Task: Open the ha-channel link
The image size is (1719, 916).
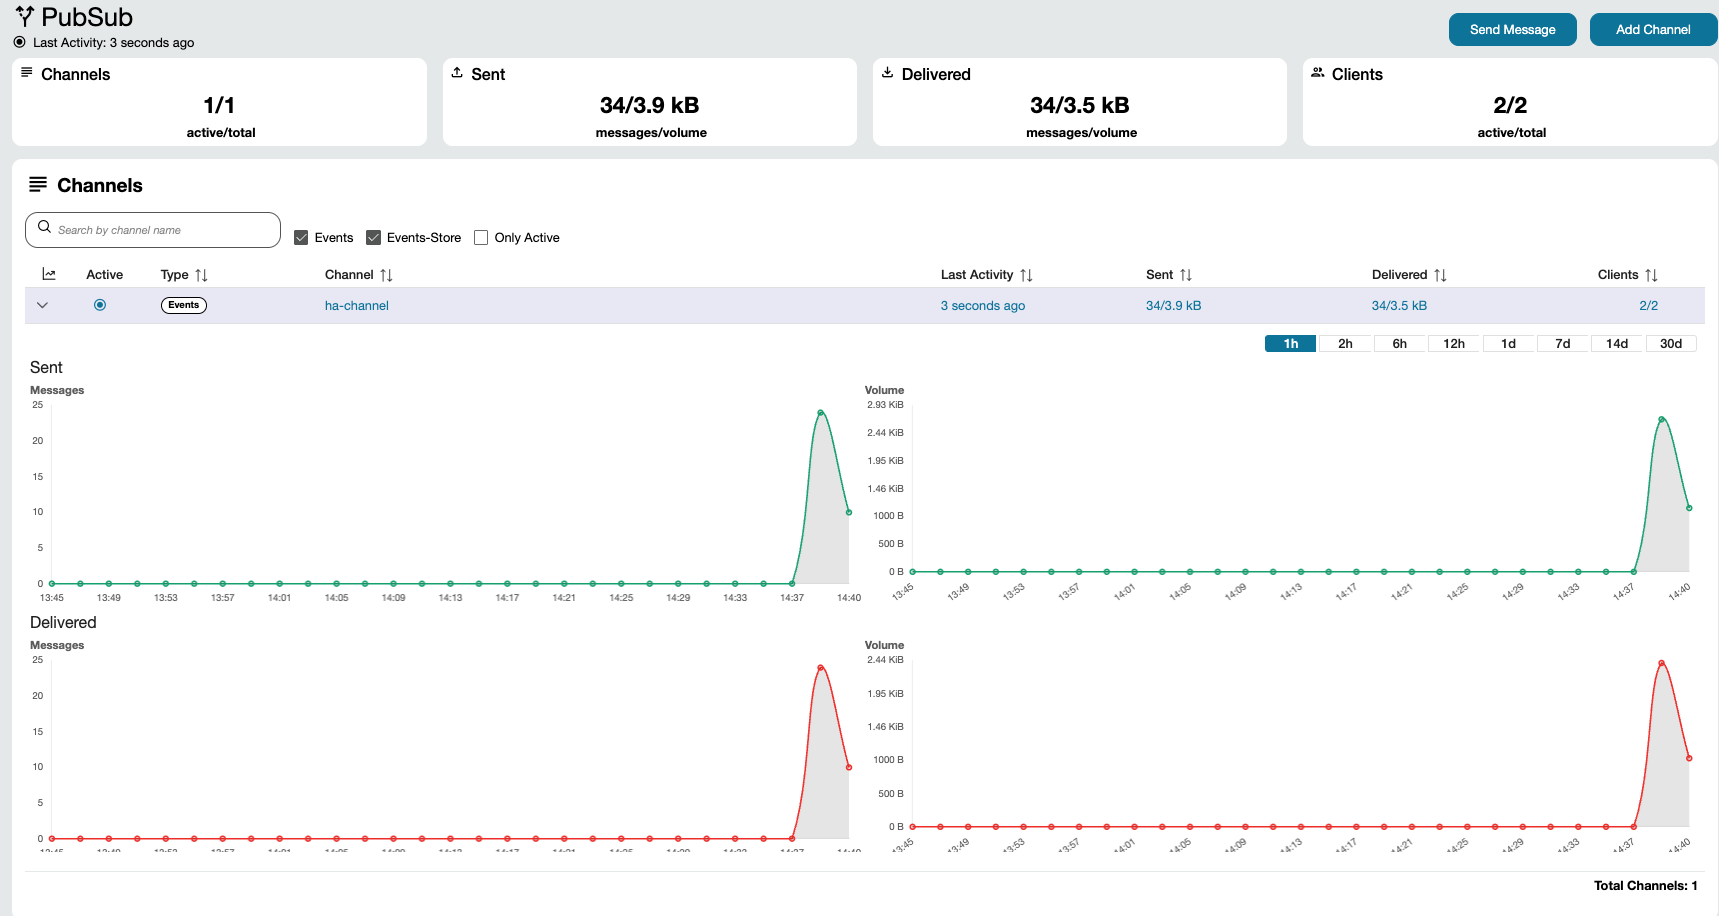Action: (357, 306)
